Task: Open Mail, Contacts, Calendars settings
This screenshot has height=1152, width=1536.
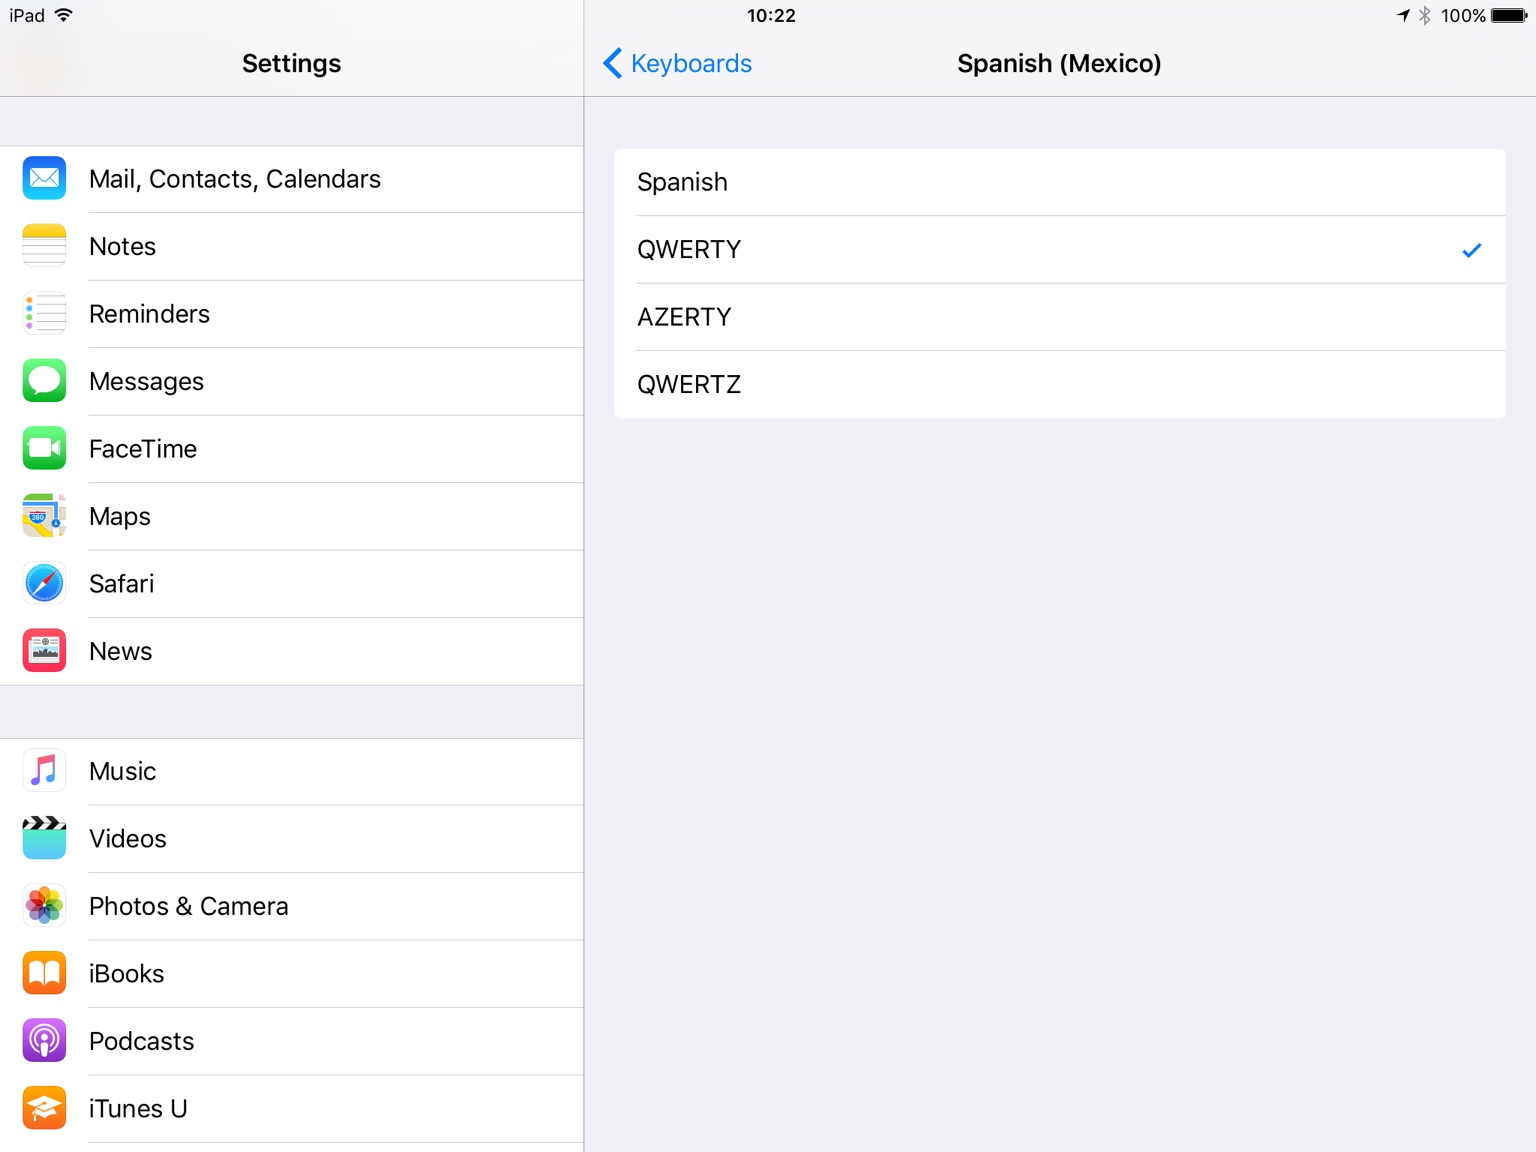Action: click(292, 179)
